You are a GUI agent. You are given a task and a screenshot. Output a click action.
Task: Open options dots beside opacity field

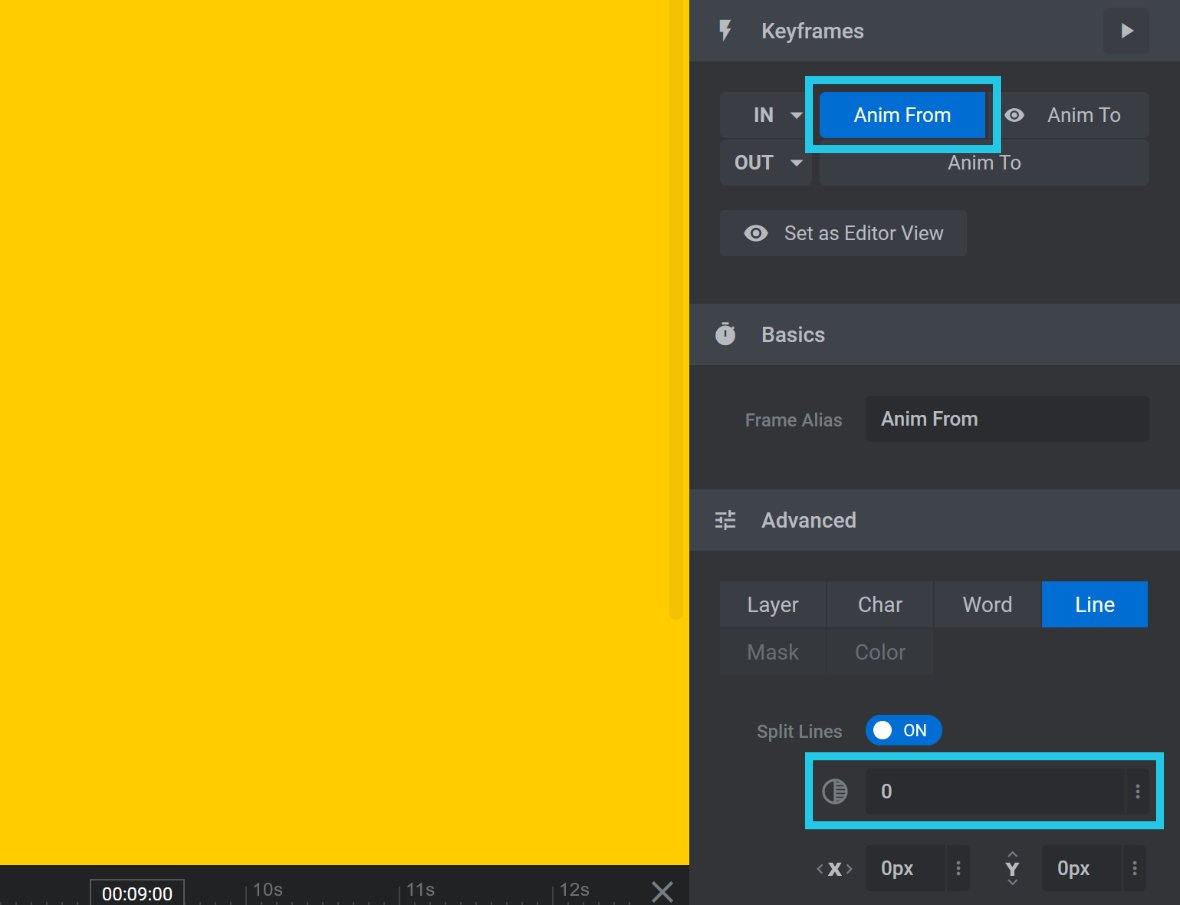(1137, 791)
